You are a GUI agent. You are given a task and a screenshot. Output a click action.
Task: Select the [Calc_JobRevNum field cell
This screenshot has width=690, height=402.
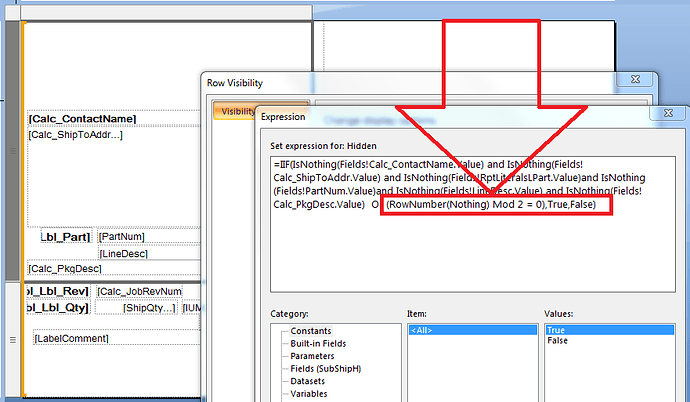click(x=139, y=291)
